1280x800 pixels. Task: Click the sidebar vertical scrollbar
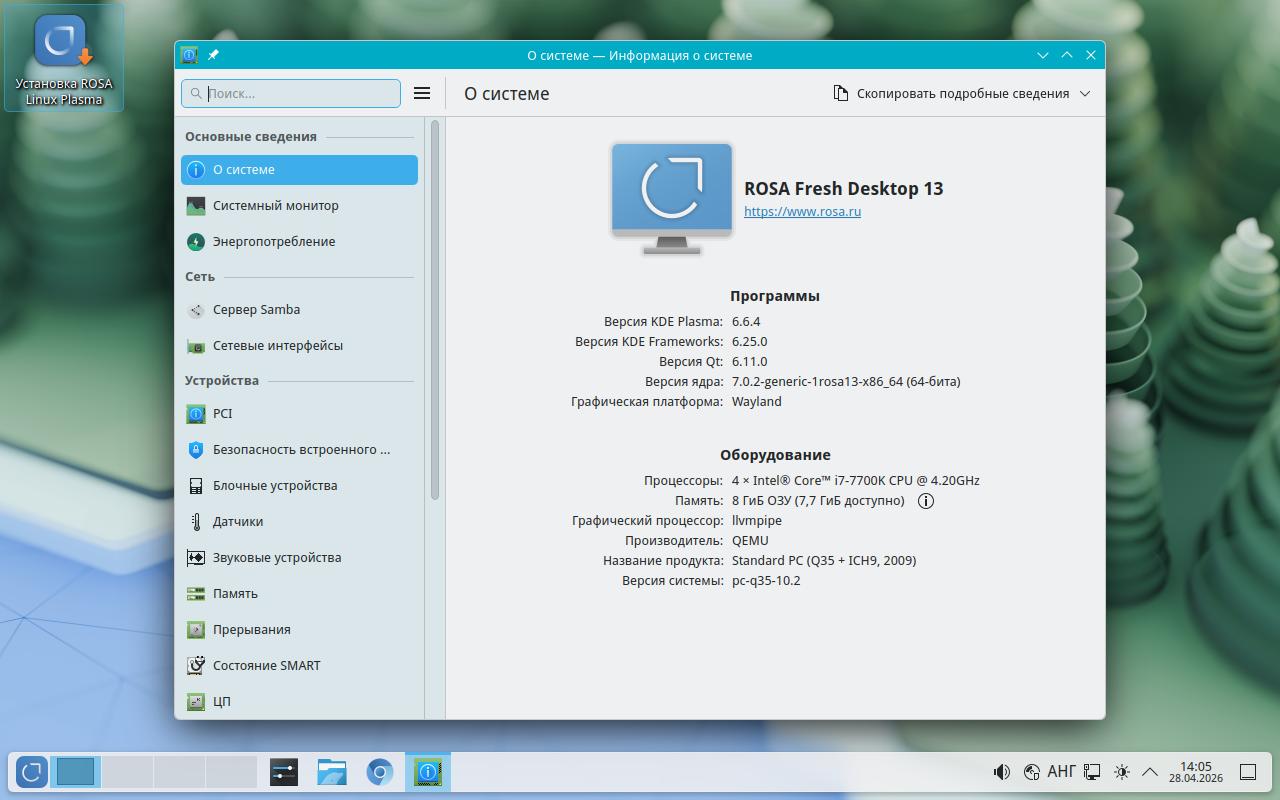tap(435, 310)
